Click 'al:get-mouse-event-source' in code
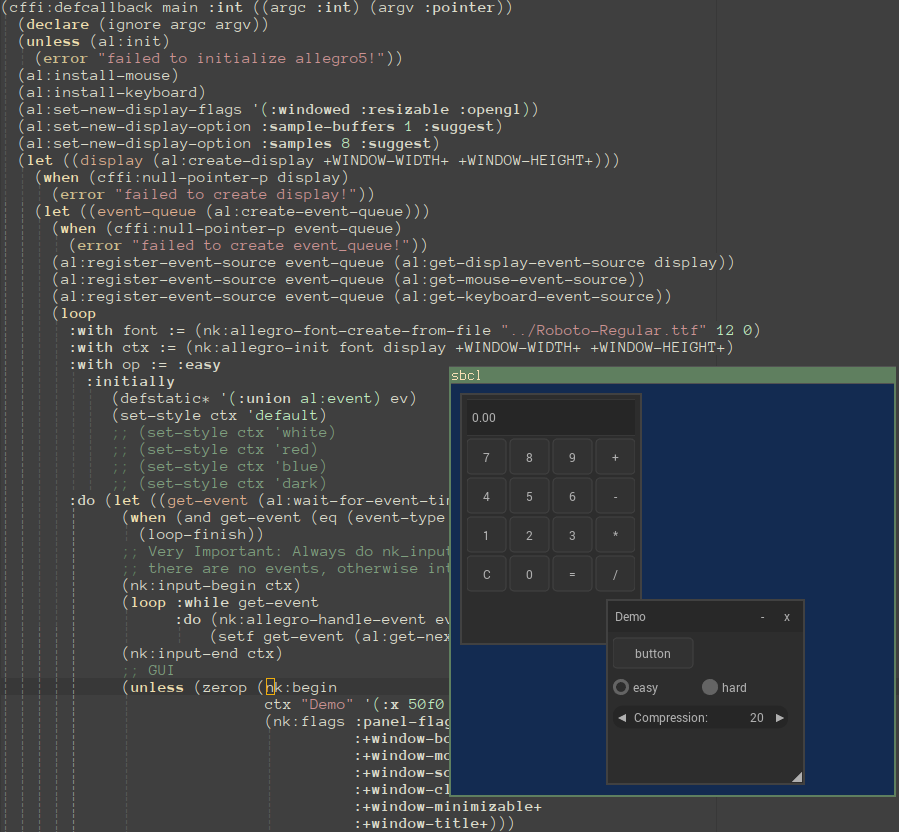This screenshot has height=832, width=899. click(x=515, y=279)
